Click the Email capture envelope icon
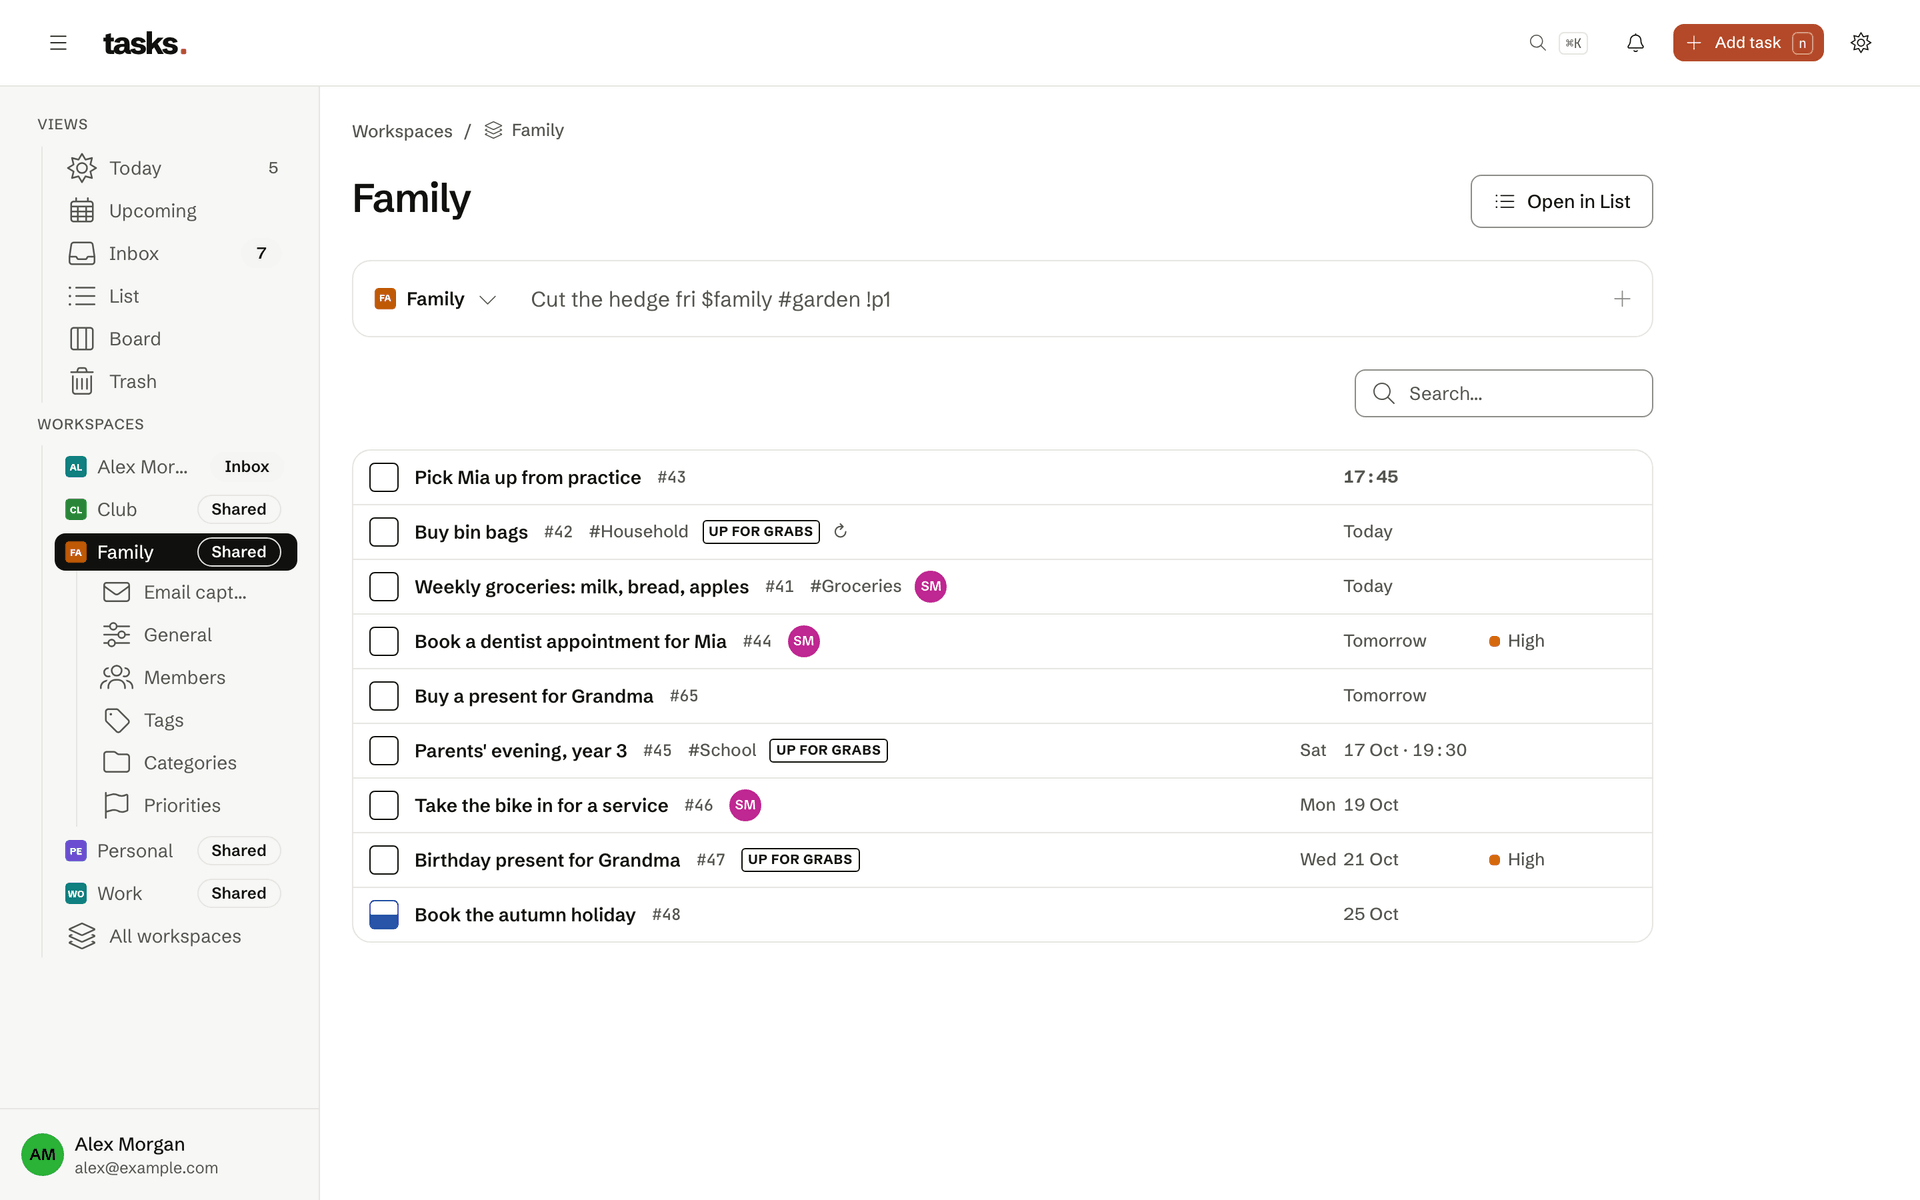 pyautogui.click(x=116, y=592)
